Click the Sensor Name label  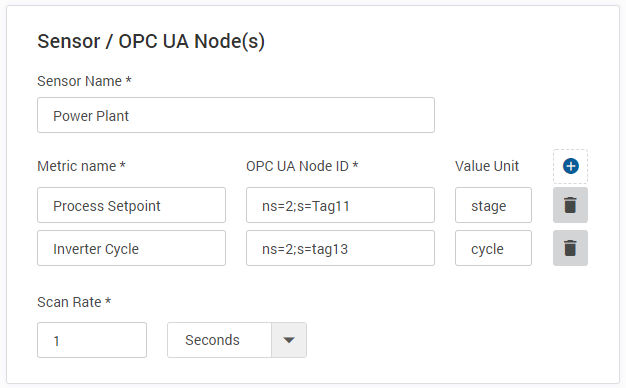pyautogui.click(x=84, y=81)
